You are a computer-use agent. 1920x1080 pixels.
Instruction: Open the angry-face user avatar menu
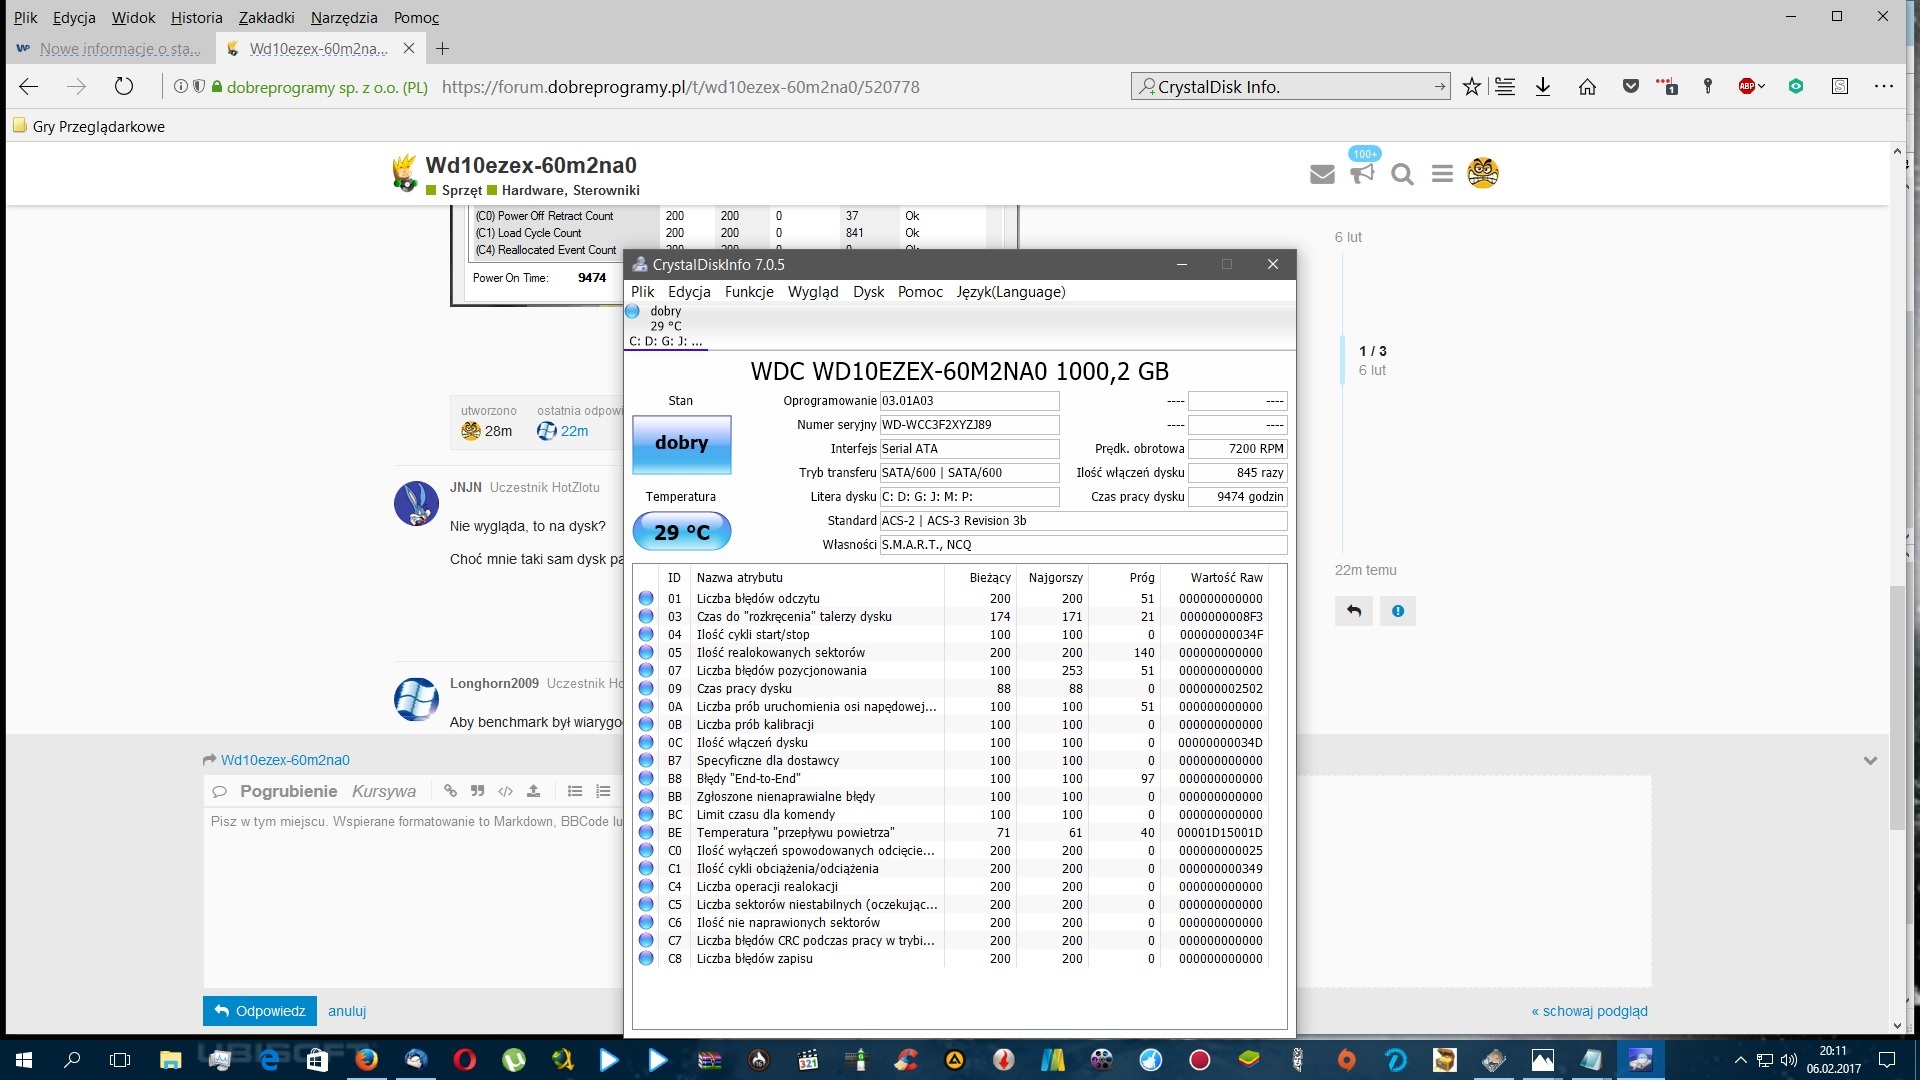click(1483, 172)
